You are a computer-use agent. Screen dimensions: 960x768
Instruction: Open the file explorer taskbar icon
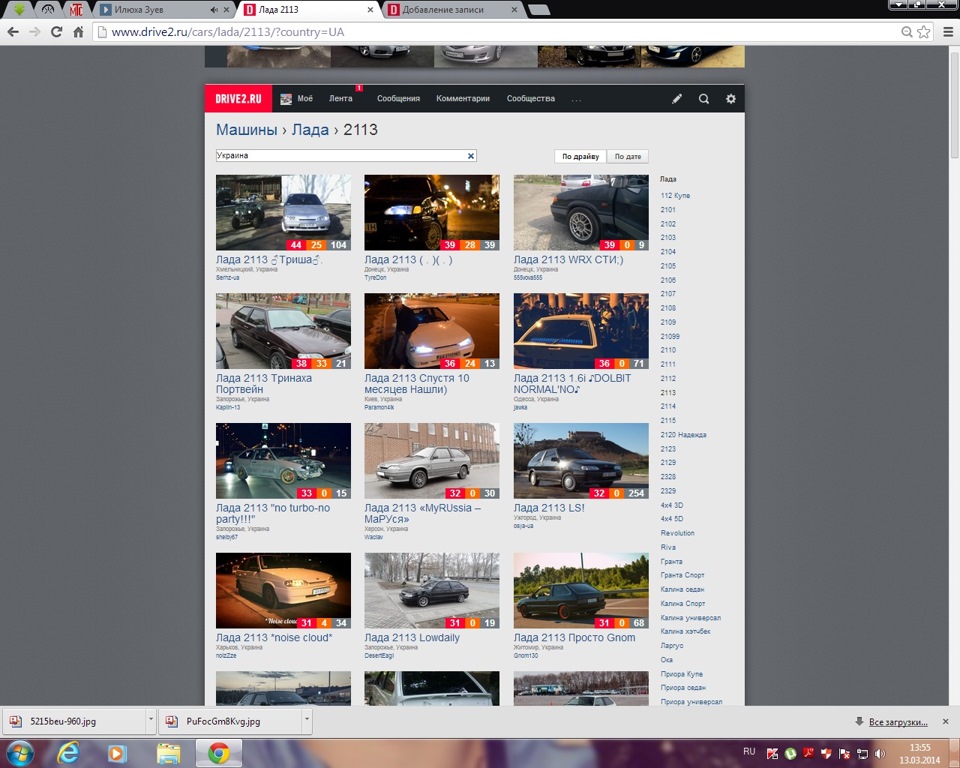pyautogui.click(x=168, y=753)
